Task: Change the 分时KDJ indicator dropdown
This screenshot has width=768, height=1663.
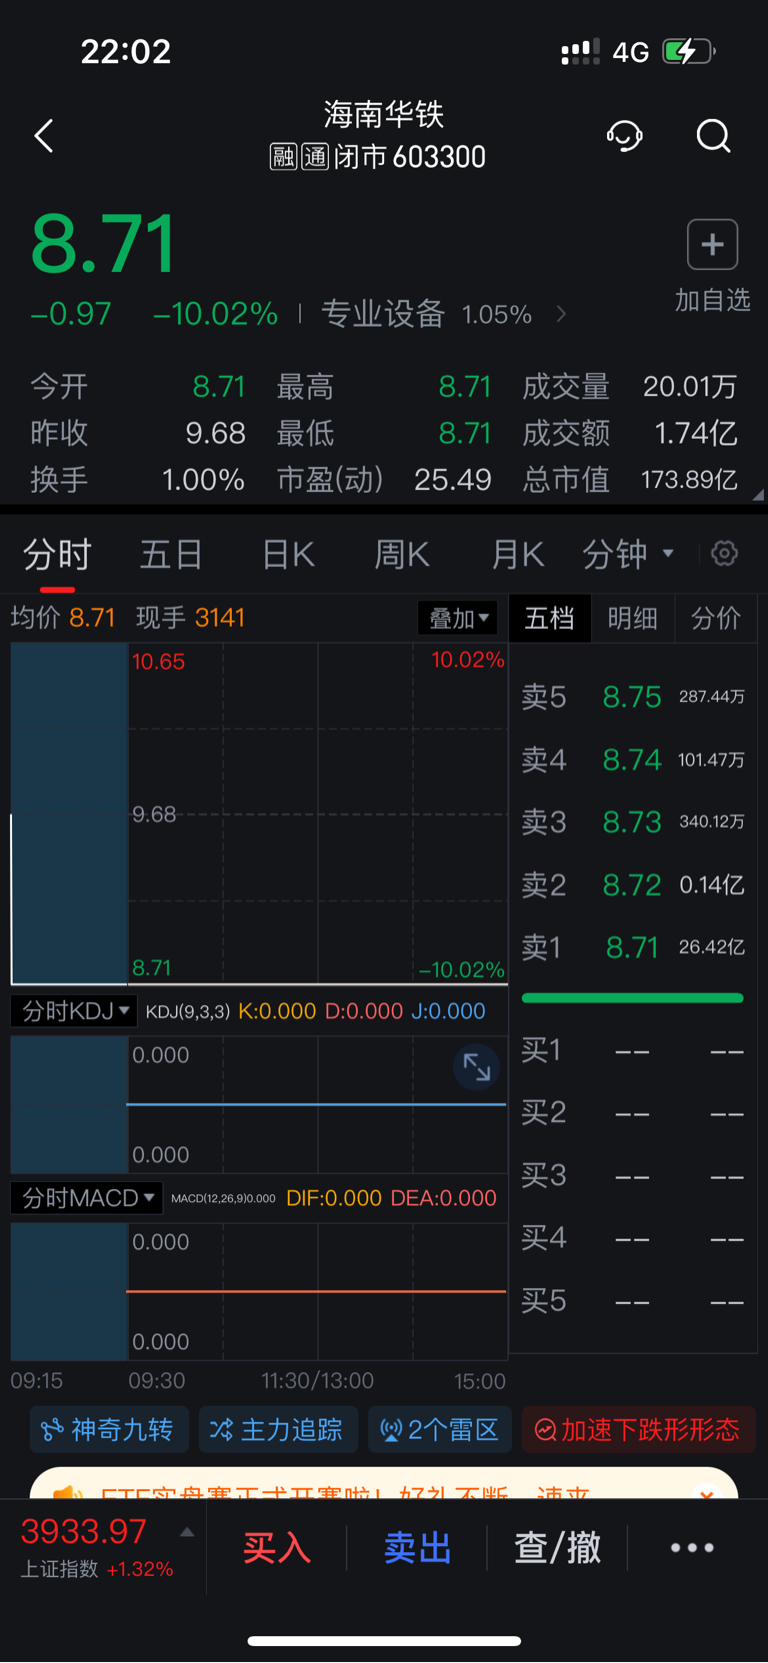Action: point(73,1011)
